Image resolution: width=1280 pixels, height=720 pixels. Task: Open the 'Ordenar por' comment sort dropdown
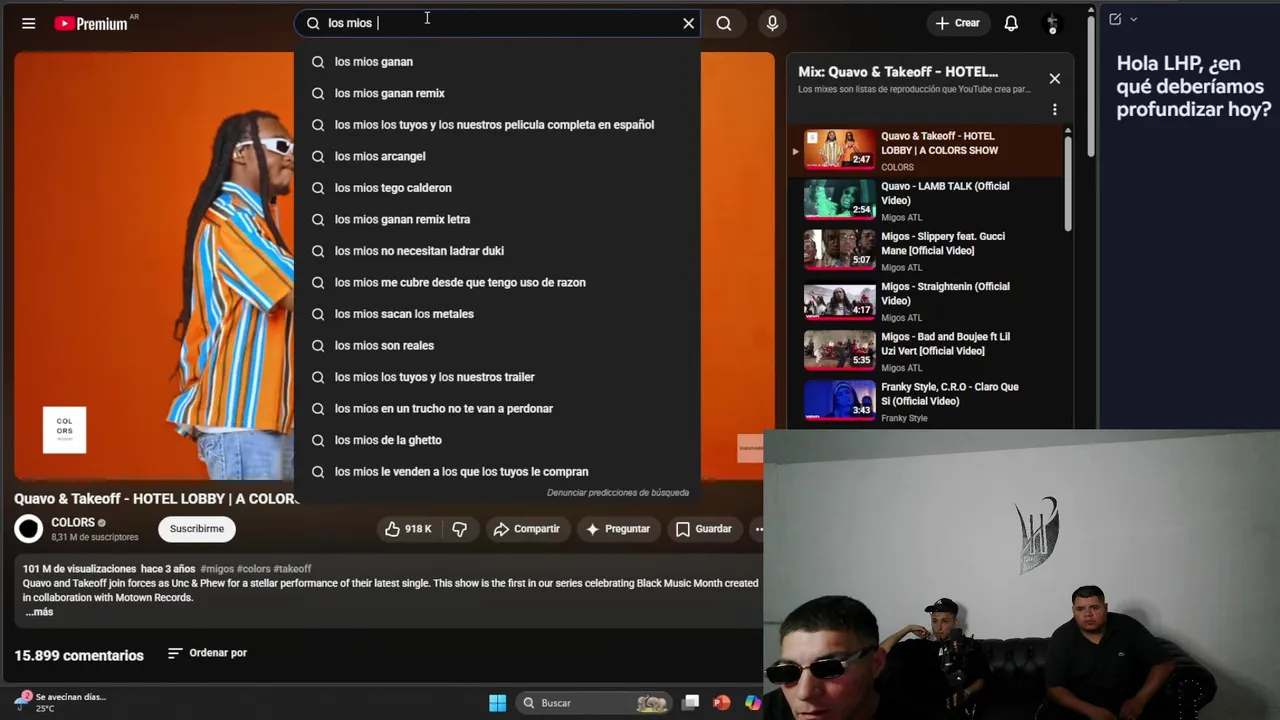(x=207, y=653)
